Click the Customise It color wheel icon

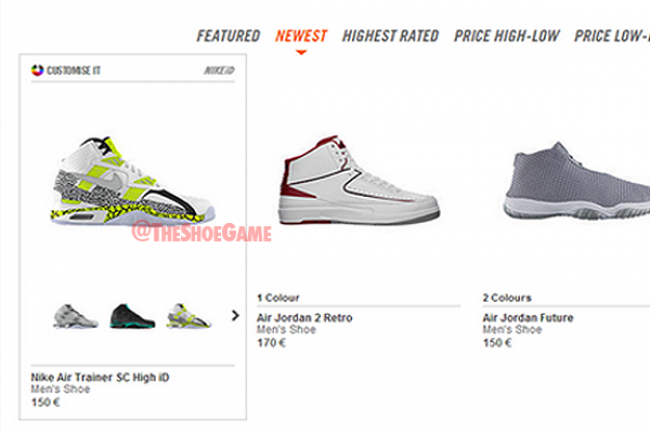click(37, 70)
